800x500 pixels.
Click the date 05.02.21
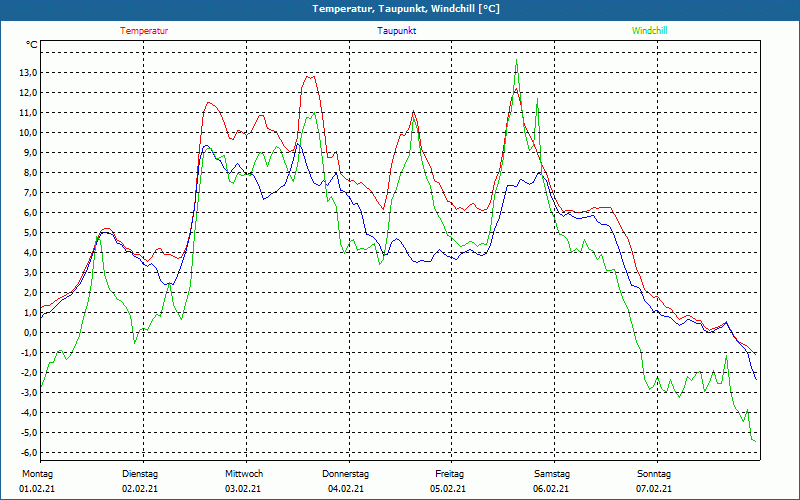[x=448, y=489]
